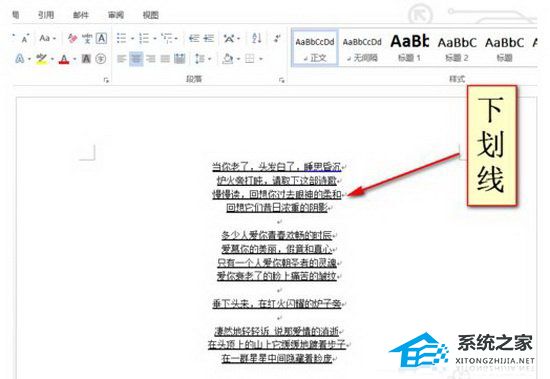The image size is (550, 379).
Task: Apply a multilevel list
Action: point(167,38)
